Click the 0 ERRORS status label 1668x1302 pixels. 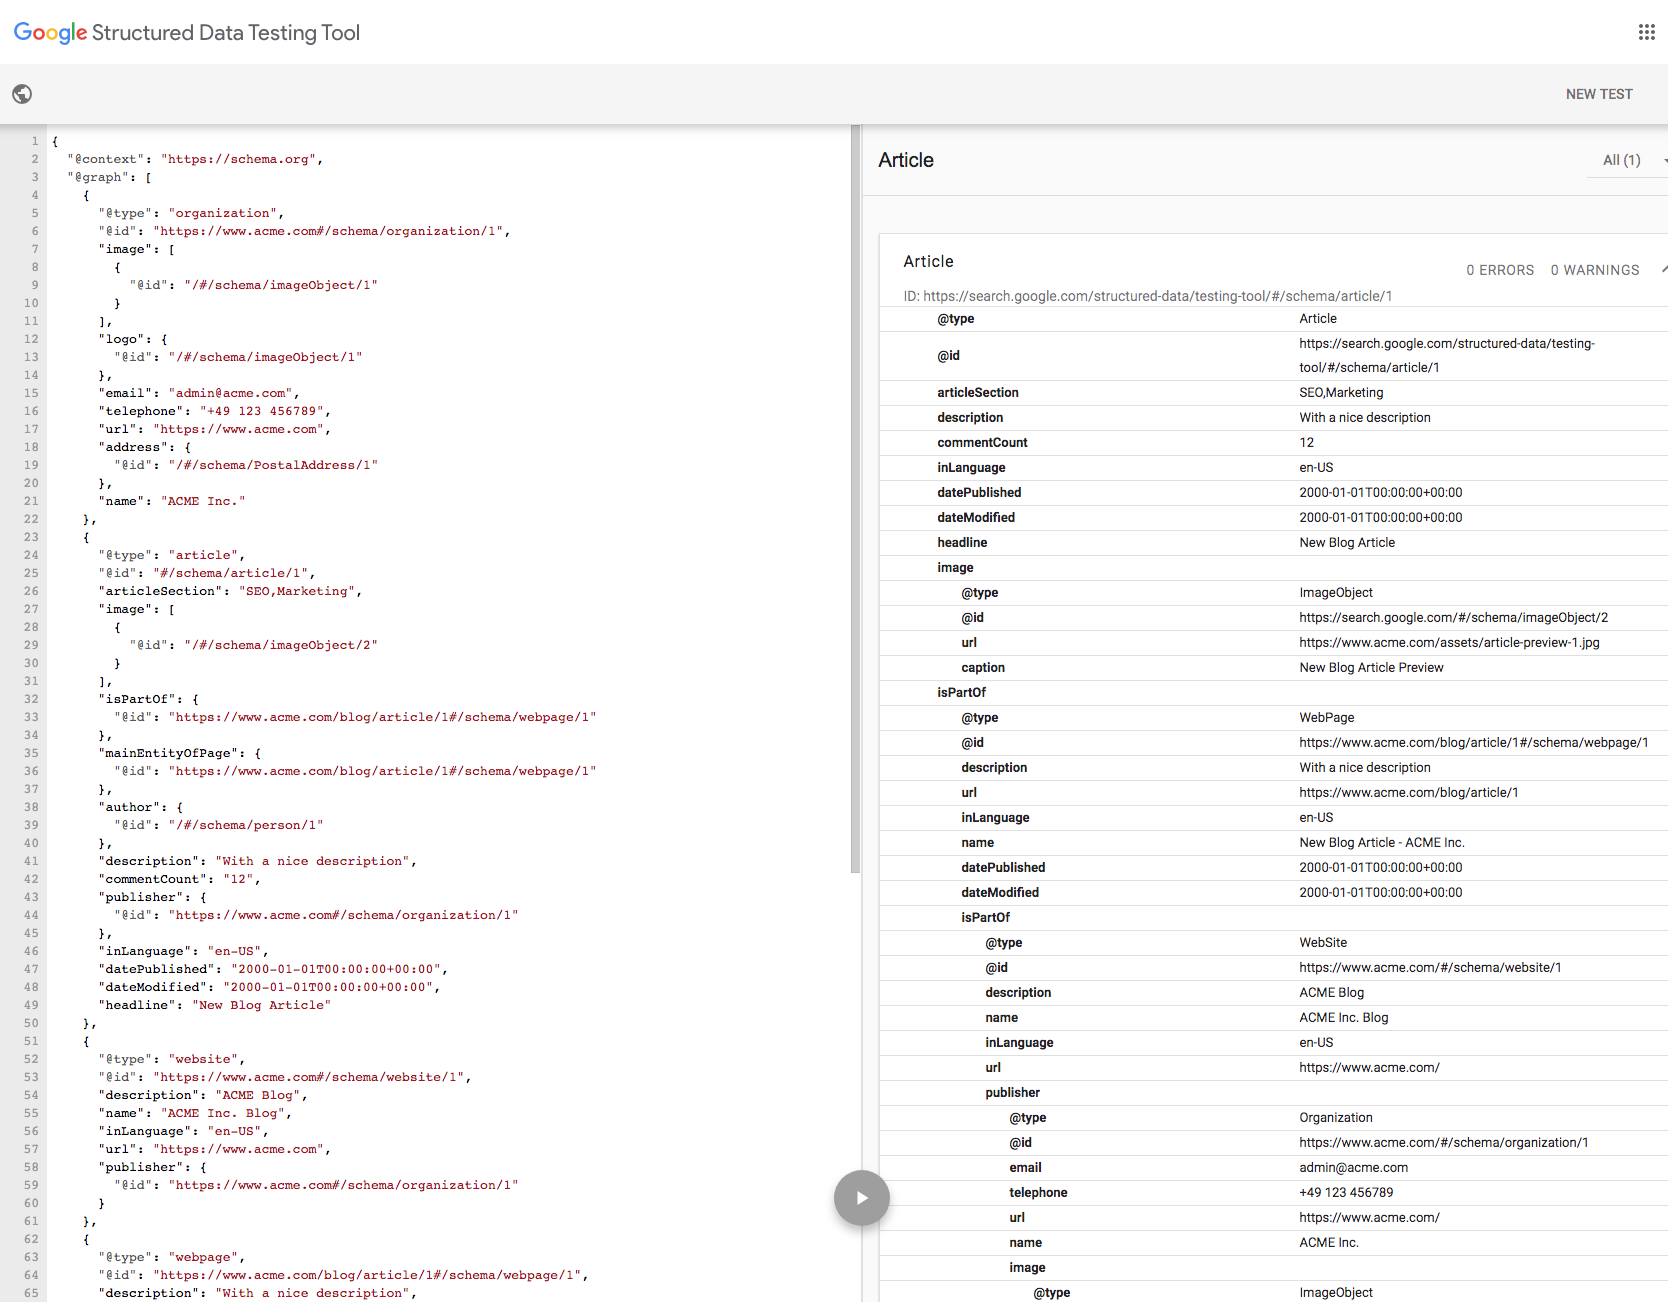coord(1500,269)
